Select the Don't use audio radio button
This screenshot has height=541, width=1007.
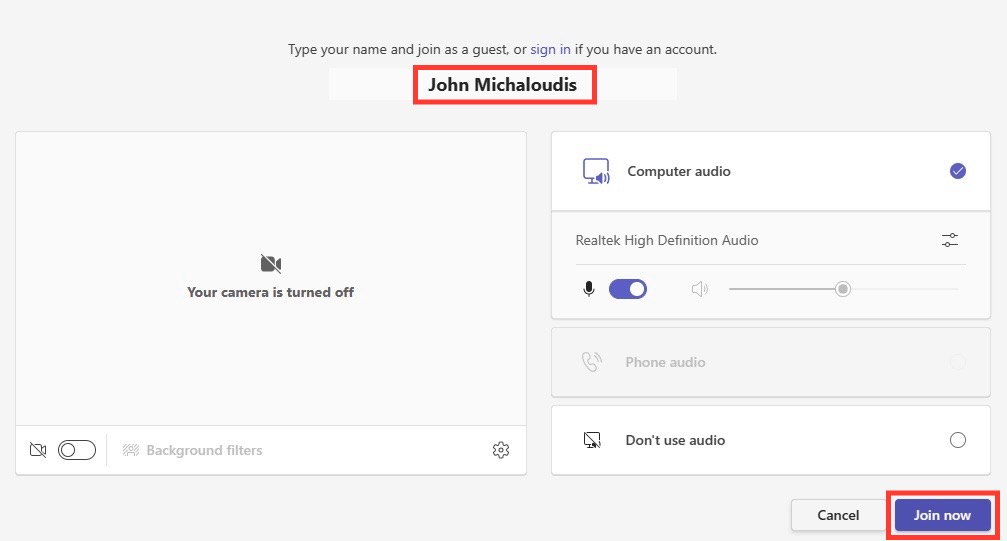click(958, 440)
